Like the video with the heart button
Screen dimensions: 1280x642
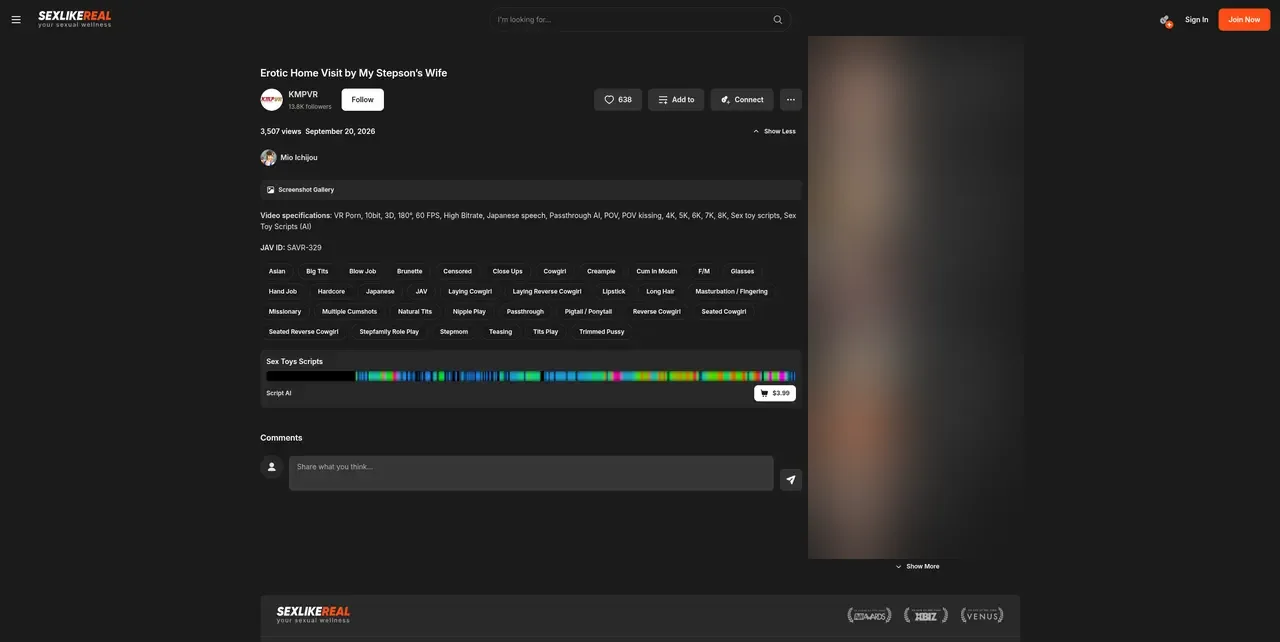pyautogui.click(x=618, y=100)
